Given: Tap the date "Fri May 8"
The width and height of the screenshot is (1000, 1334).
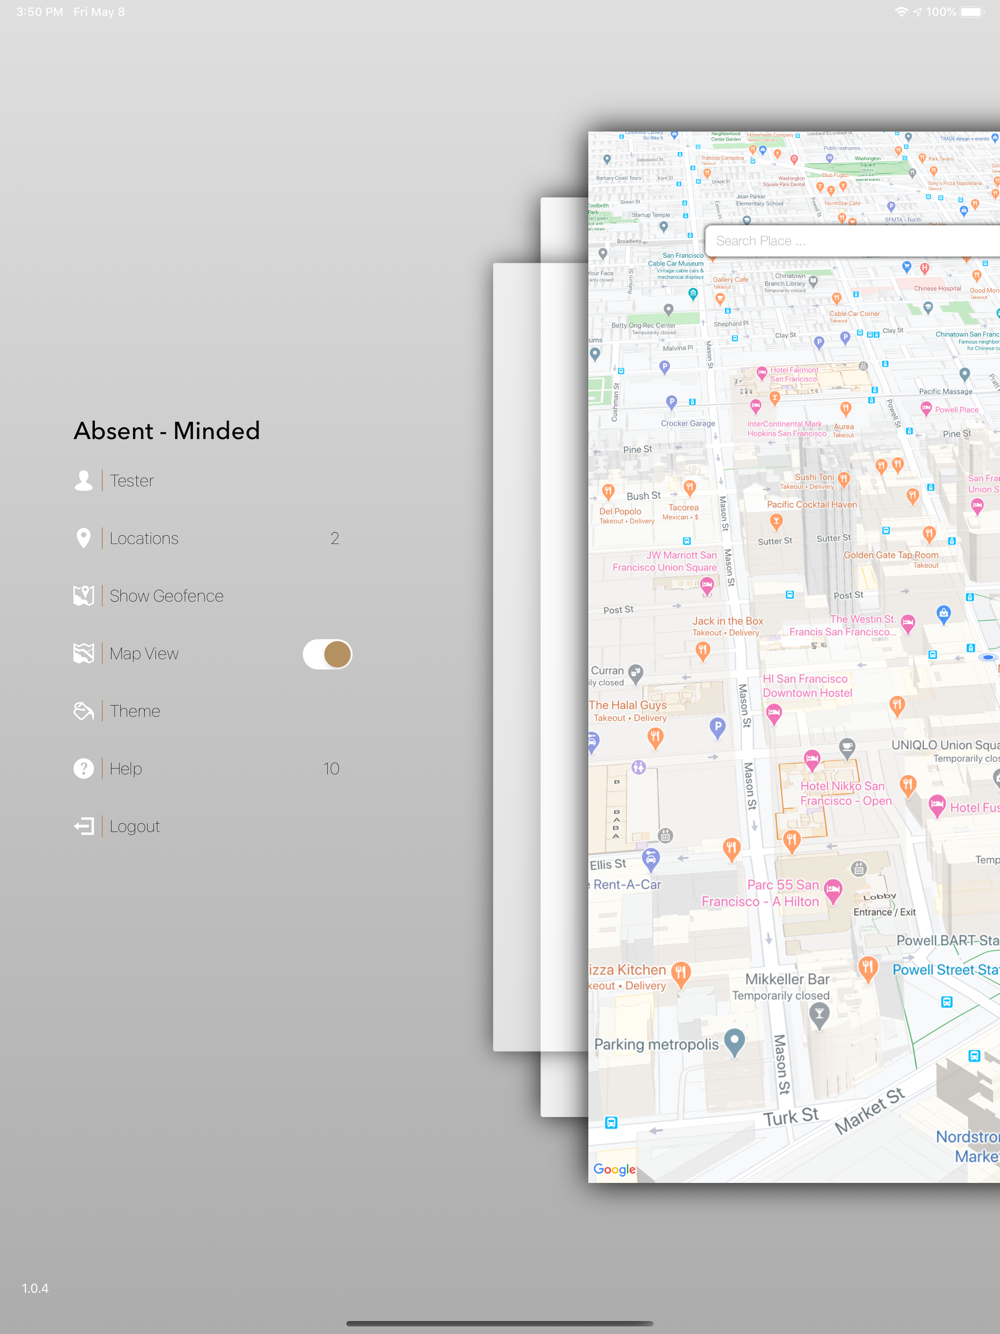Looking at the screenshot, I should click(99, 12).
